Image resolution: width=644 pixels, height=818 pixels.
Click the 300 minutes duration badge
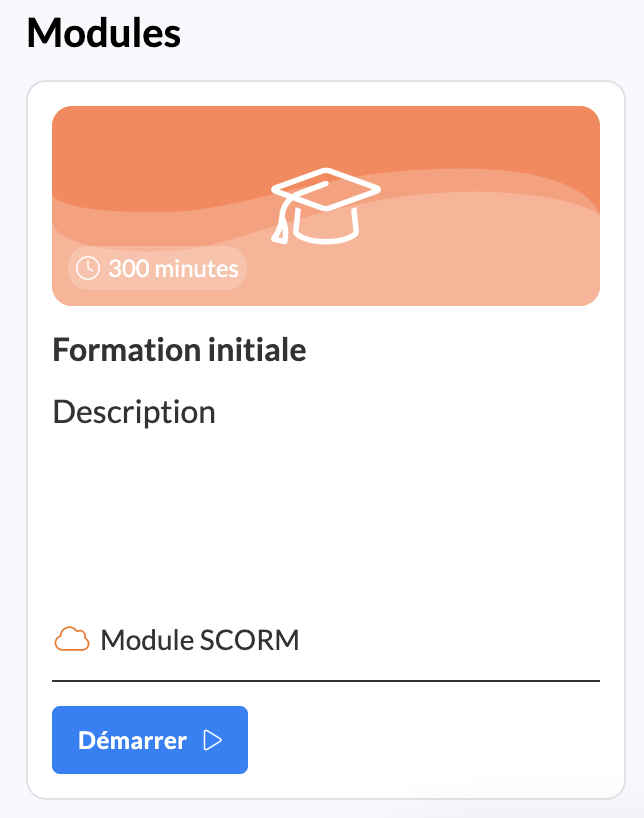coord(158,268)
